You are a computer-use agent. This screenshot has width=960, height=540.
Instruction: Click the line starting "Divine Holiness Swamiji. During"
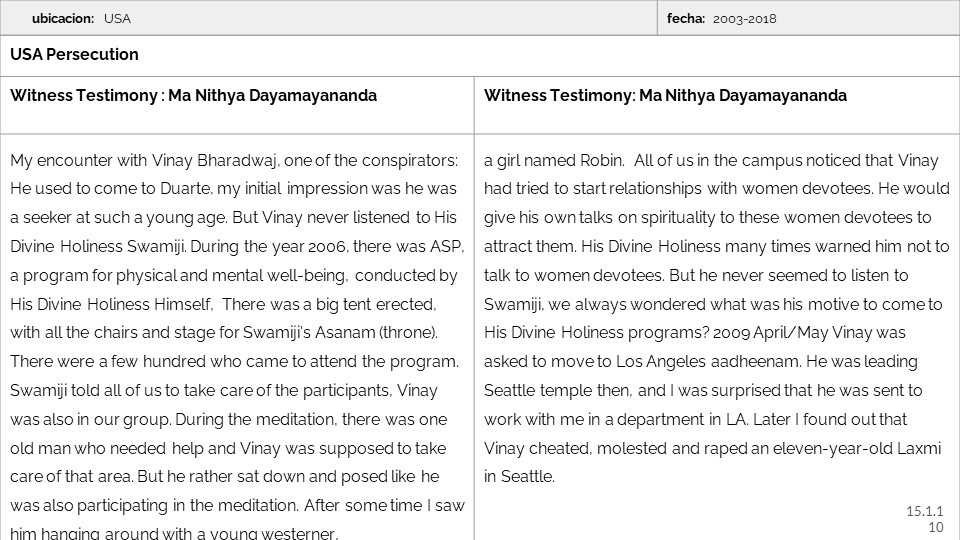click(x=233, y=246)
